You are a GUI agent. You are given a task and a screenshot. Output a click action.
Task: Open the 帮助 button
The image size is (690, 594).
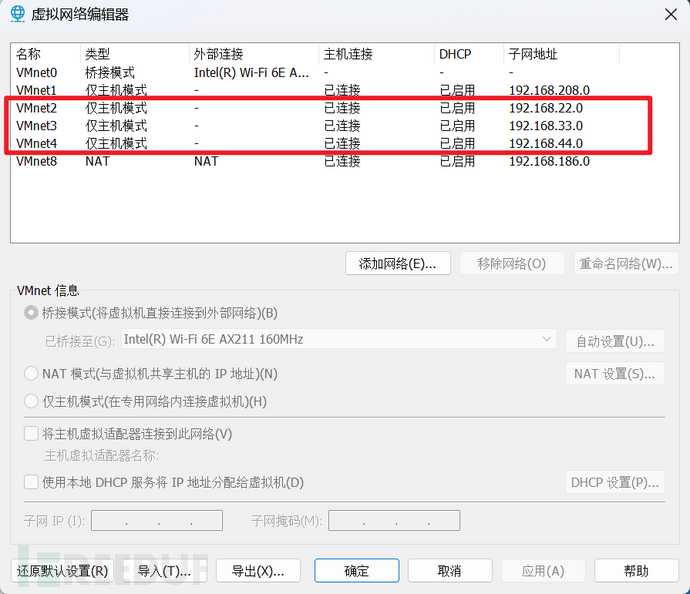coord(636,571)
